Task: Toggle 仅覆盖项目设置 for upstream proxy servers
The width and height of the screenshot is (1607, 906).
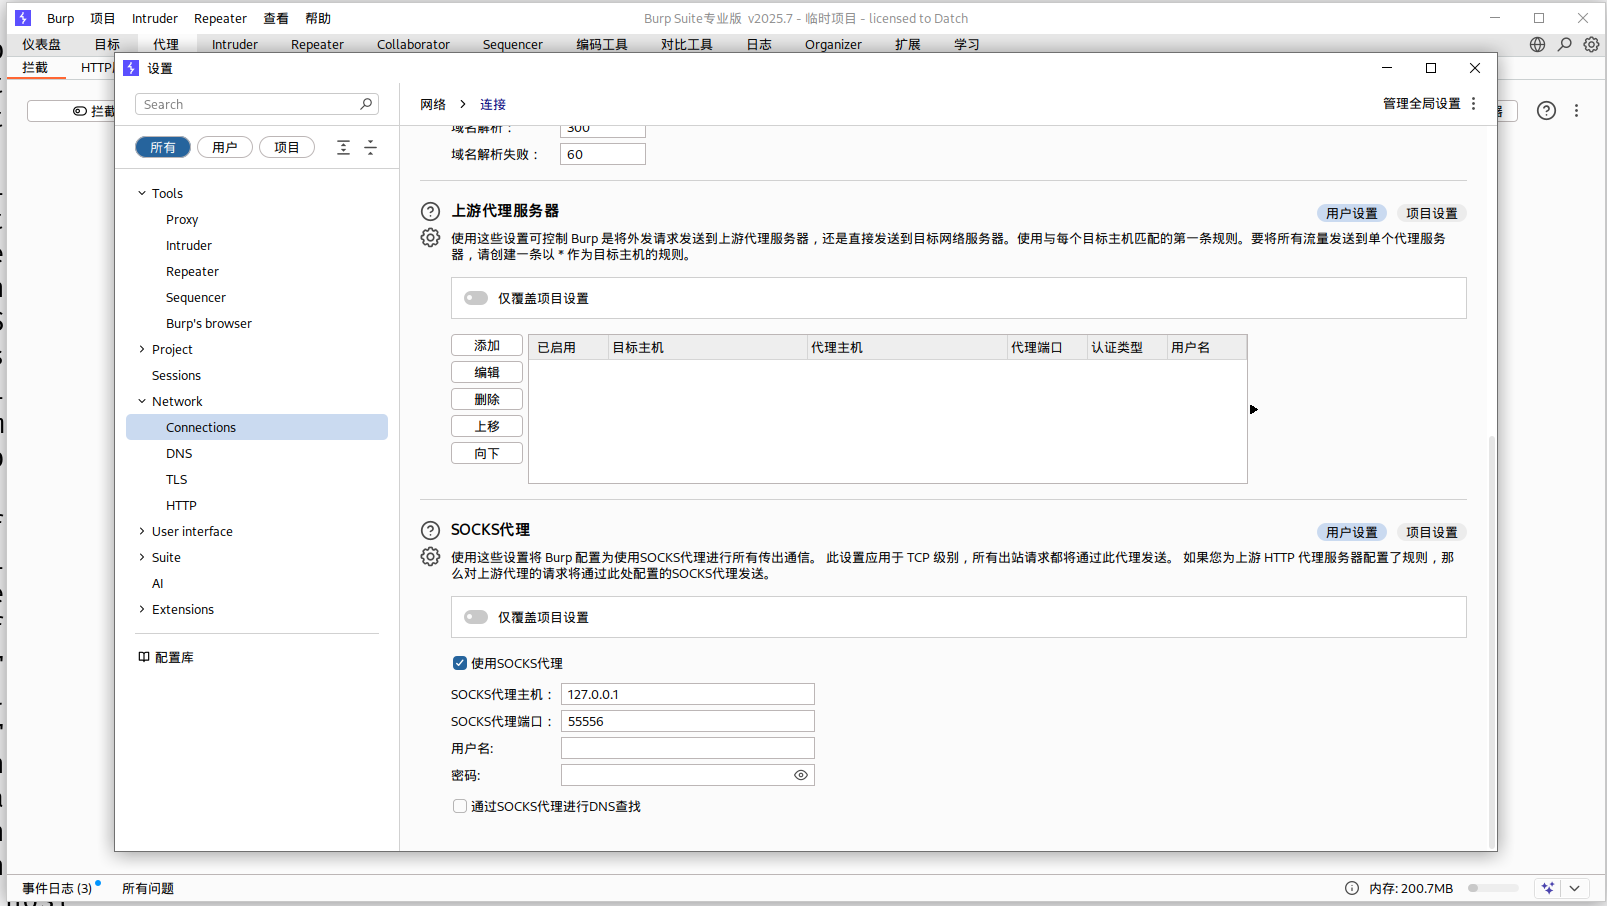Action: [x=476, y=298]
